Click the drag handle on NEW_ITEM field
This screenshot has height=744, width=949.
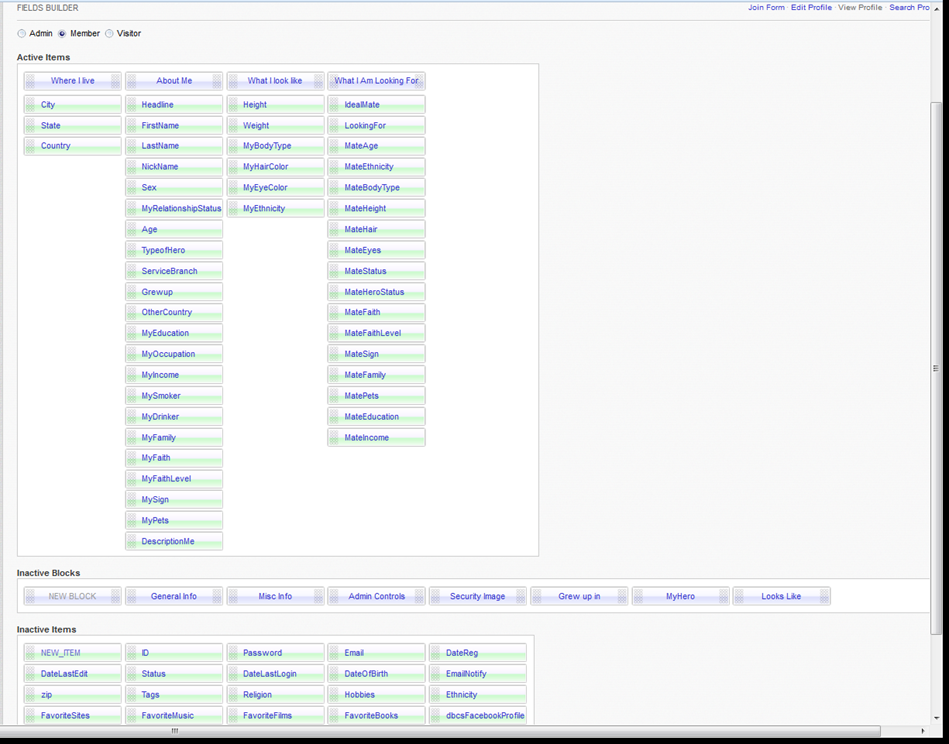pyautogui.click(x=31, y=653)
